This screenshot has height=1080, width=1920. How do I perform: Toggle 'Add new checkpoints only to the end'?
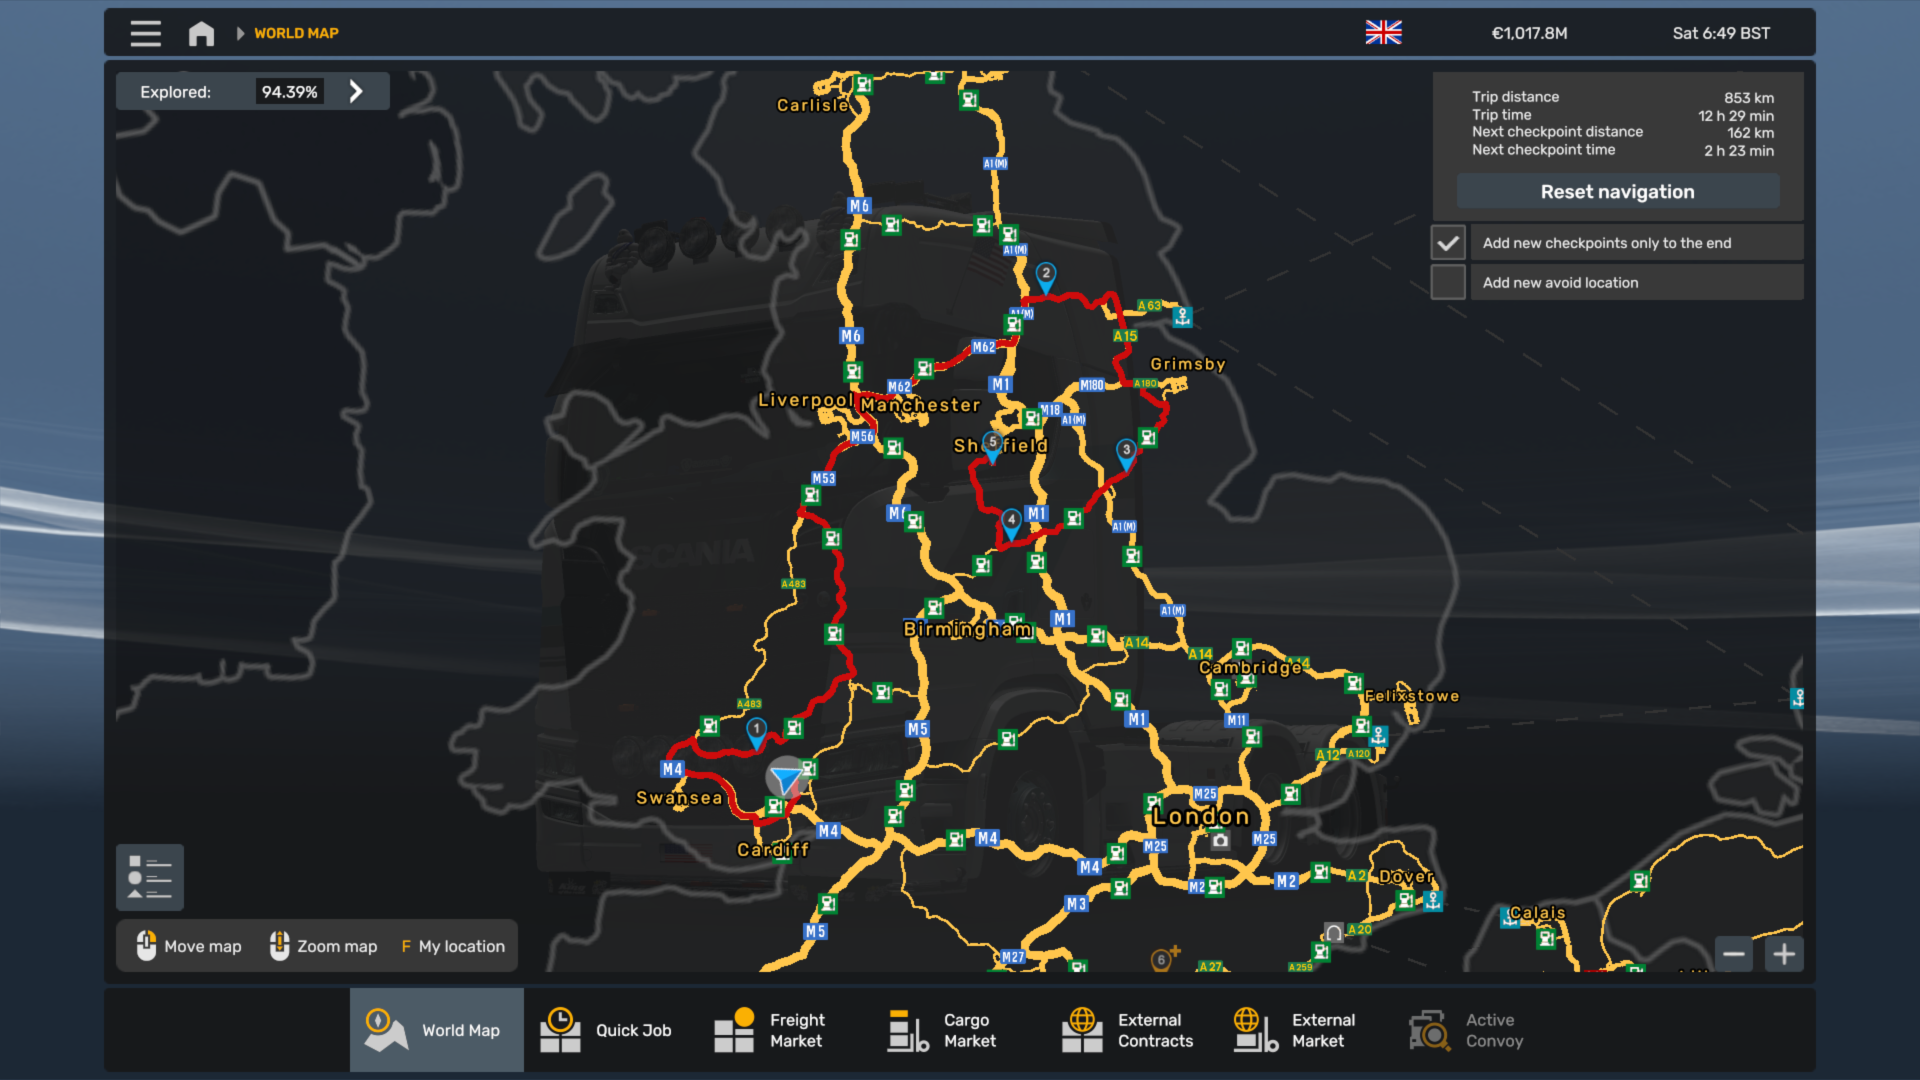pos(1448,243)
